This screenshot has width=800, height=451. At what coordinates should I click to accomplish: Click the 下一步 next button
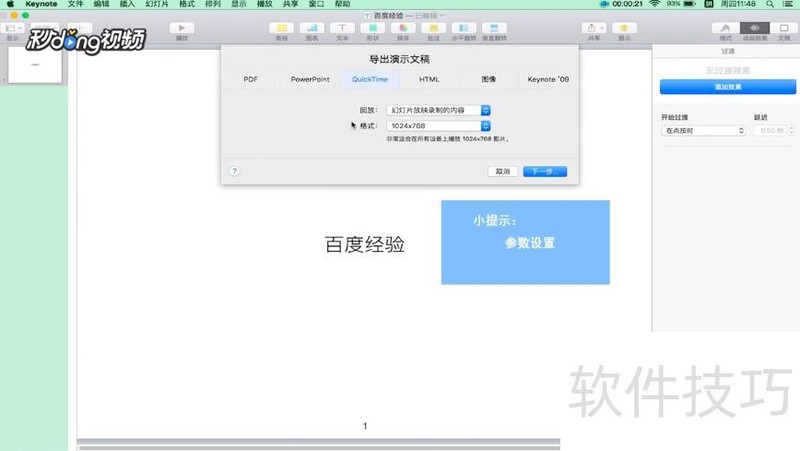click(x=545, y=171)
